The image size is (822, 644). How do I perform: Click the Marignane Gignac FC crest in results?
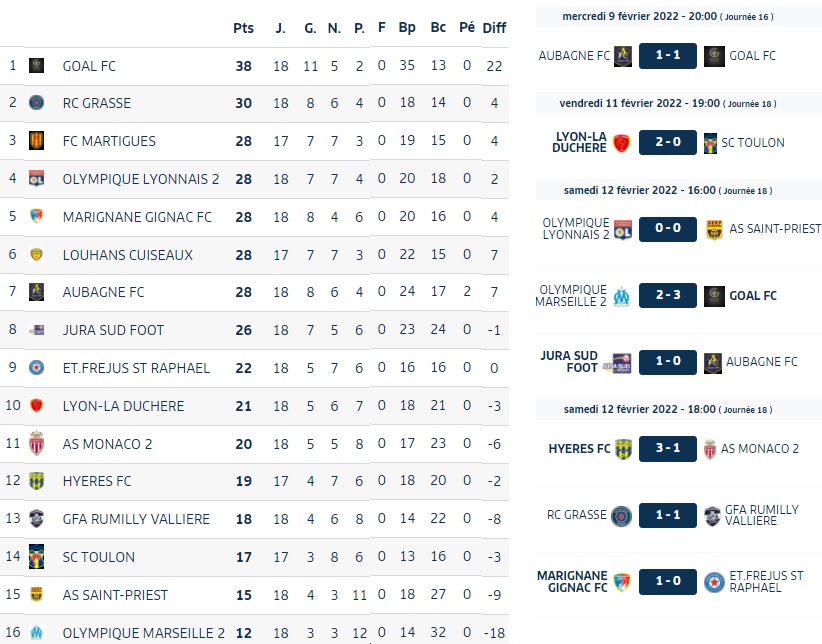622,582
